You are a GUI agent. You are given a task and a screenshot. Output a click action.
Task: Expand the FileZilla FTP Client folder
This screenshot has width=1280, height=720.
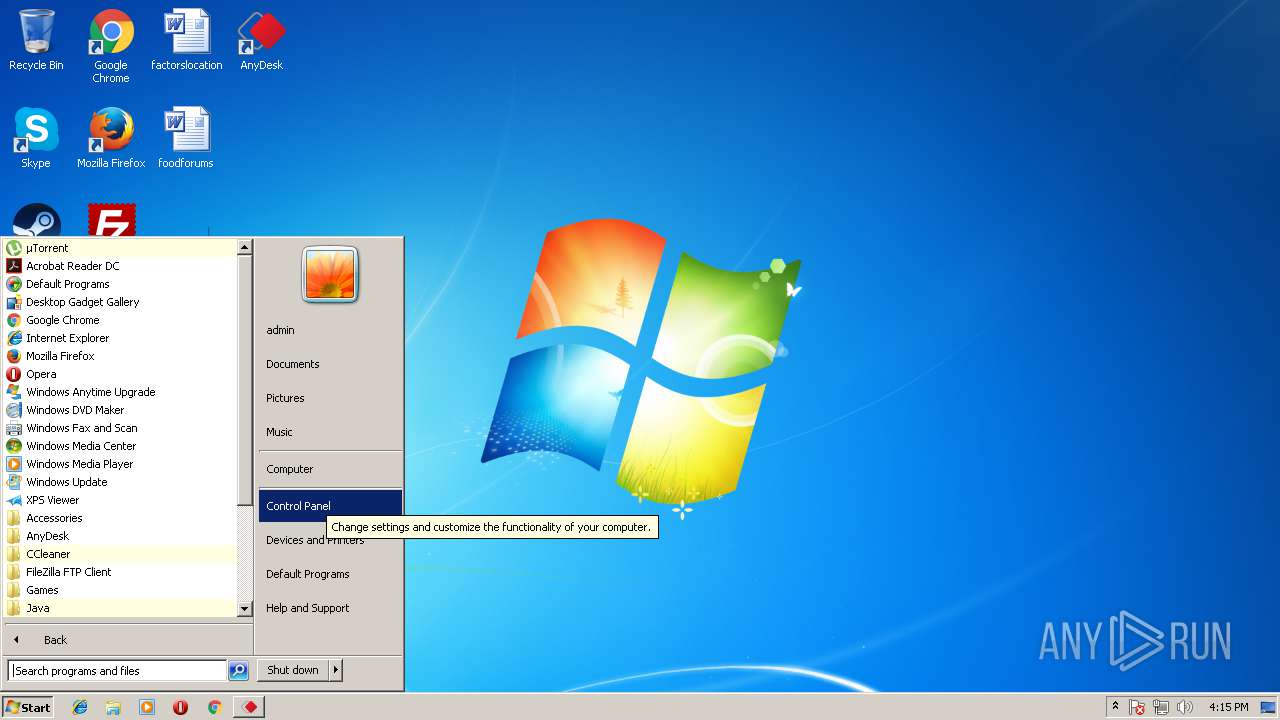coord(120,572)
